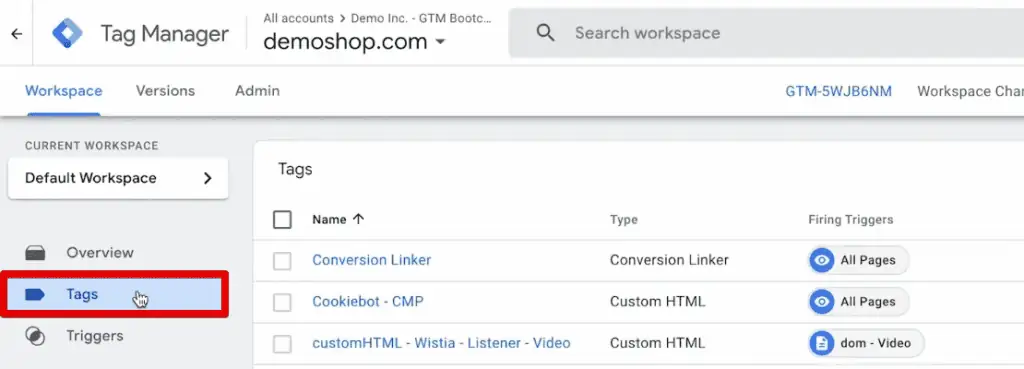Click the eye icon in Conversion Linker's trigger
The width and height of the screenshot is (1024, 369).
click(x=822, y=260)
